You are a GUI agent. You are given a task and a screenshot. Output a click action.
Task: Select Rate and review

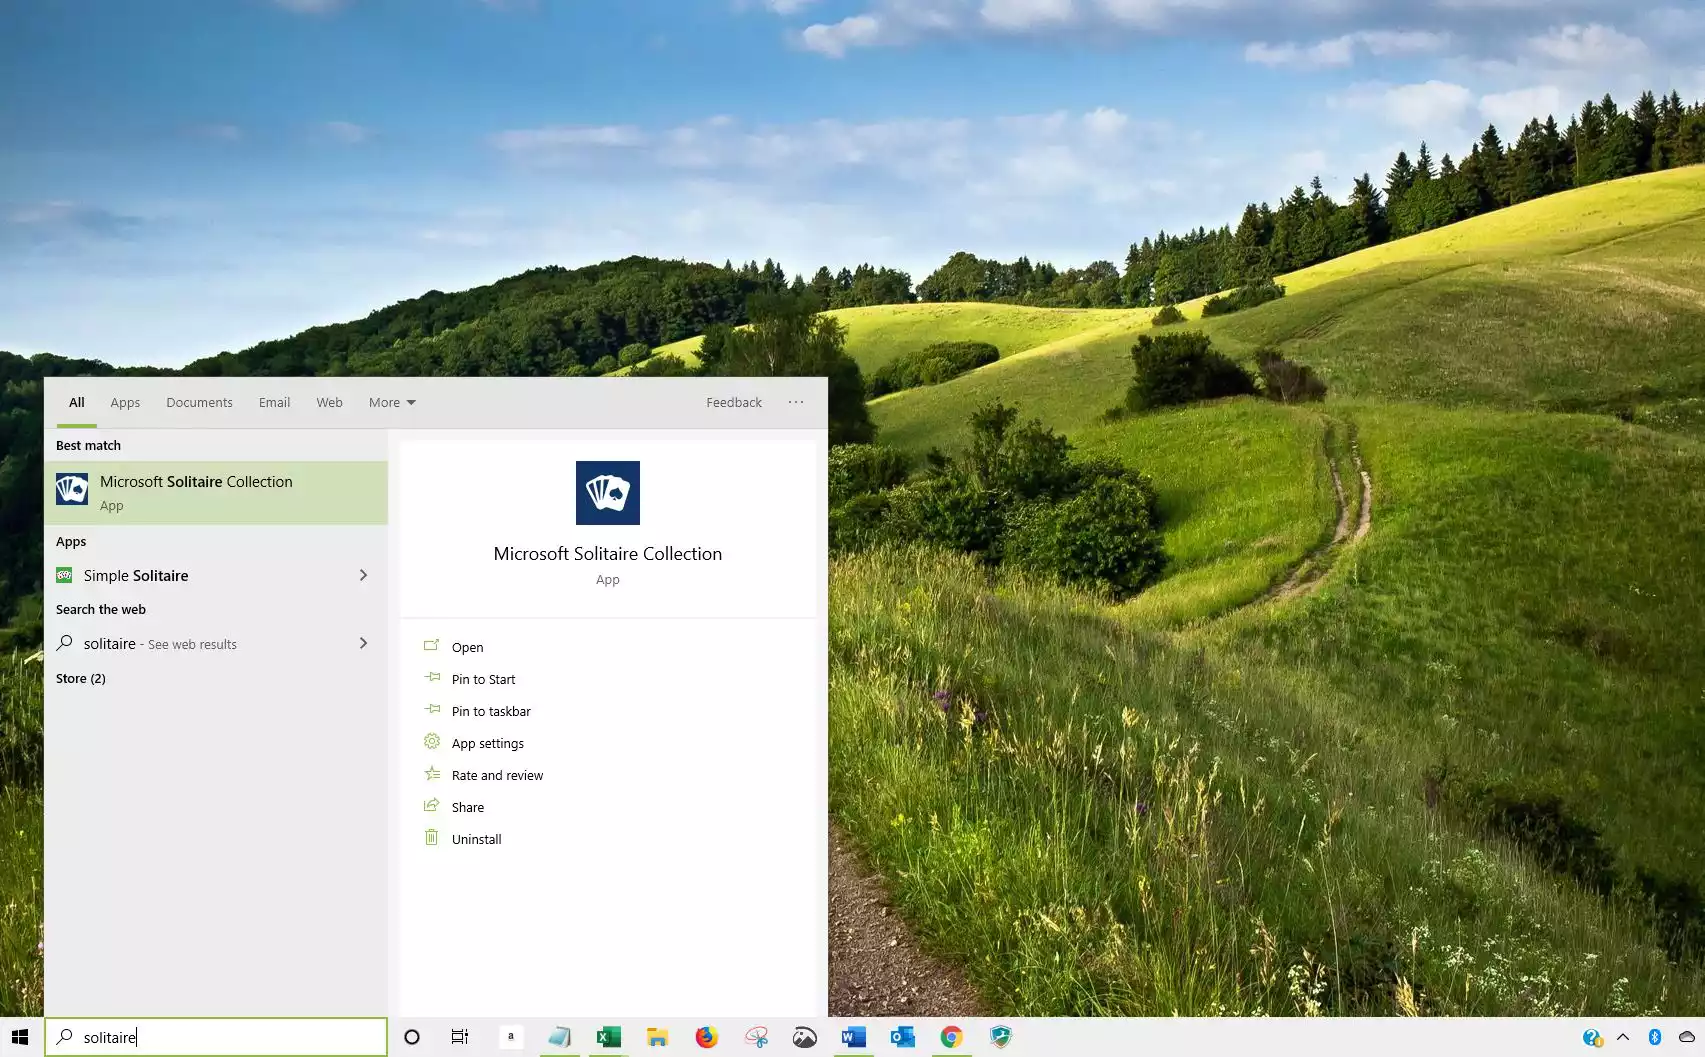point(497,775)
